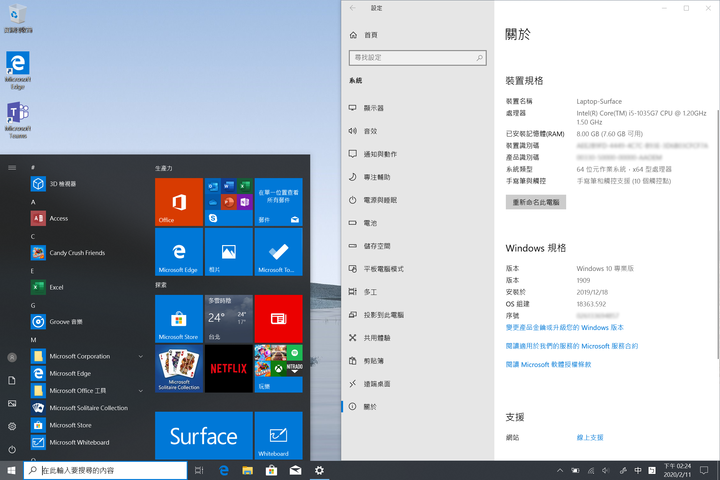The image size is (720, 480).
Task: Select the About page in Settings
Action: [418, 407]
